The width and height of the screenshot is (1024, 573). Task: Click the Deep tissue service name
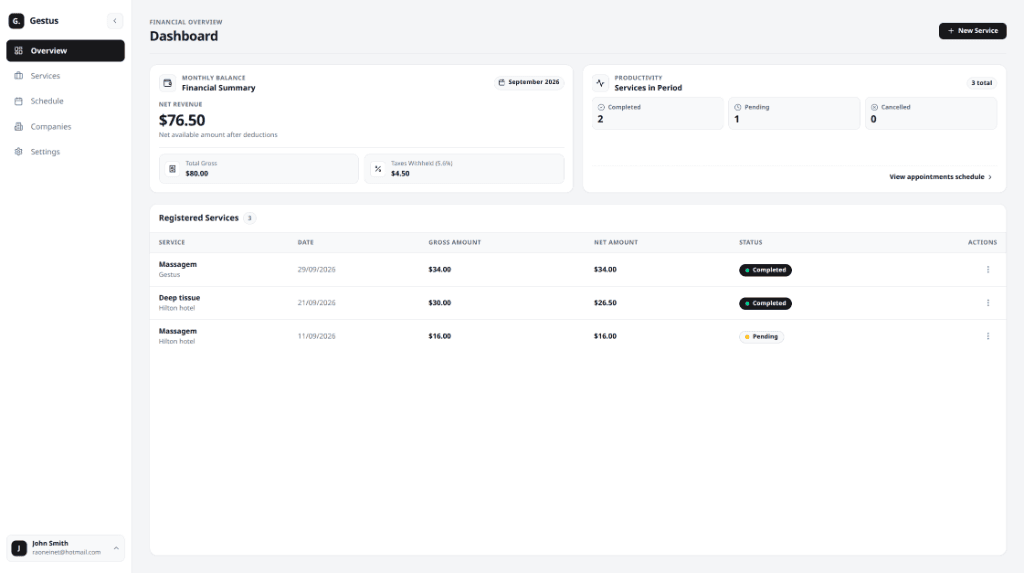pyautogui.click(x=180, y=298)
